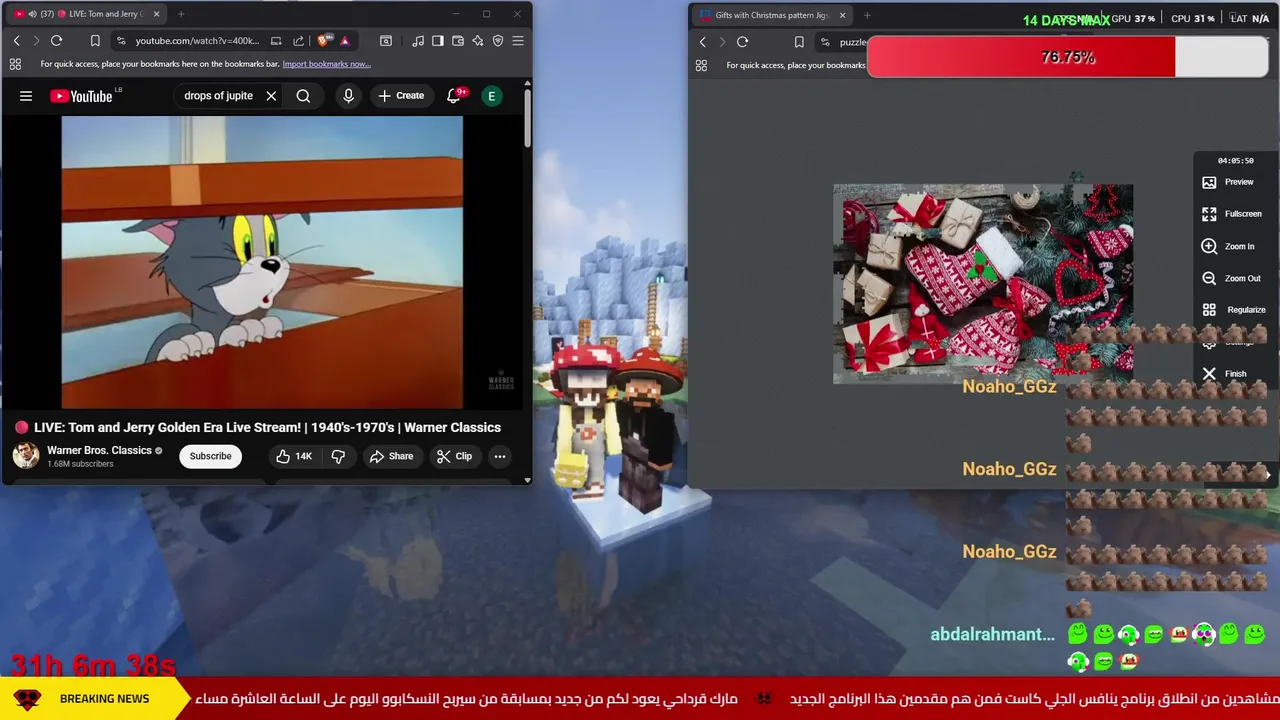Toggle the browser sidebar panel
This screenshot has height=720, width=1280.
[x=437, y=41]
